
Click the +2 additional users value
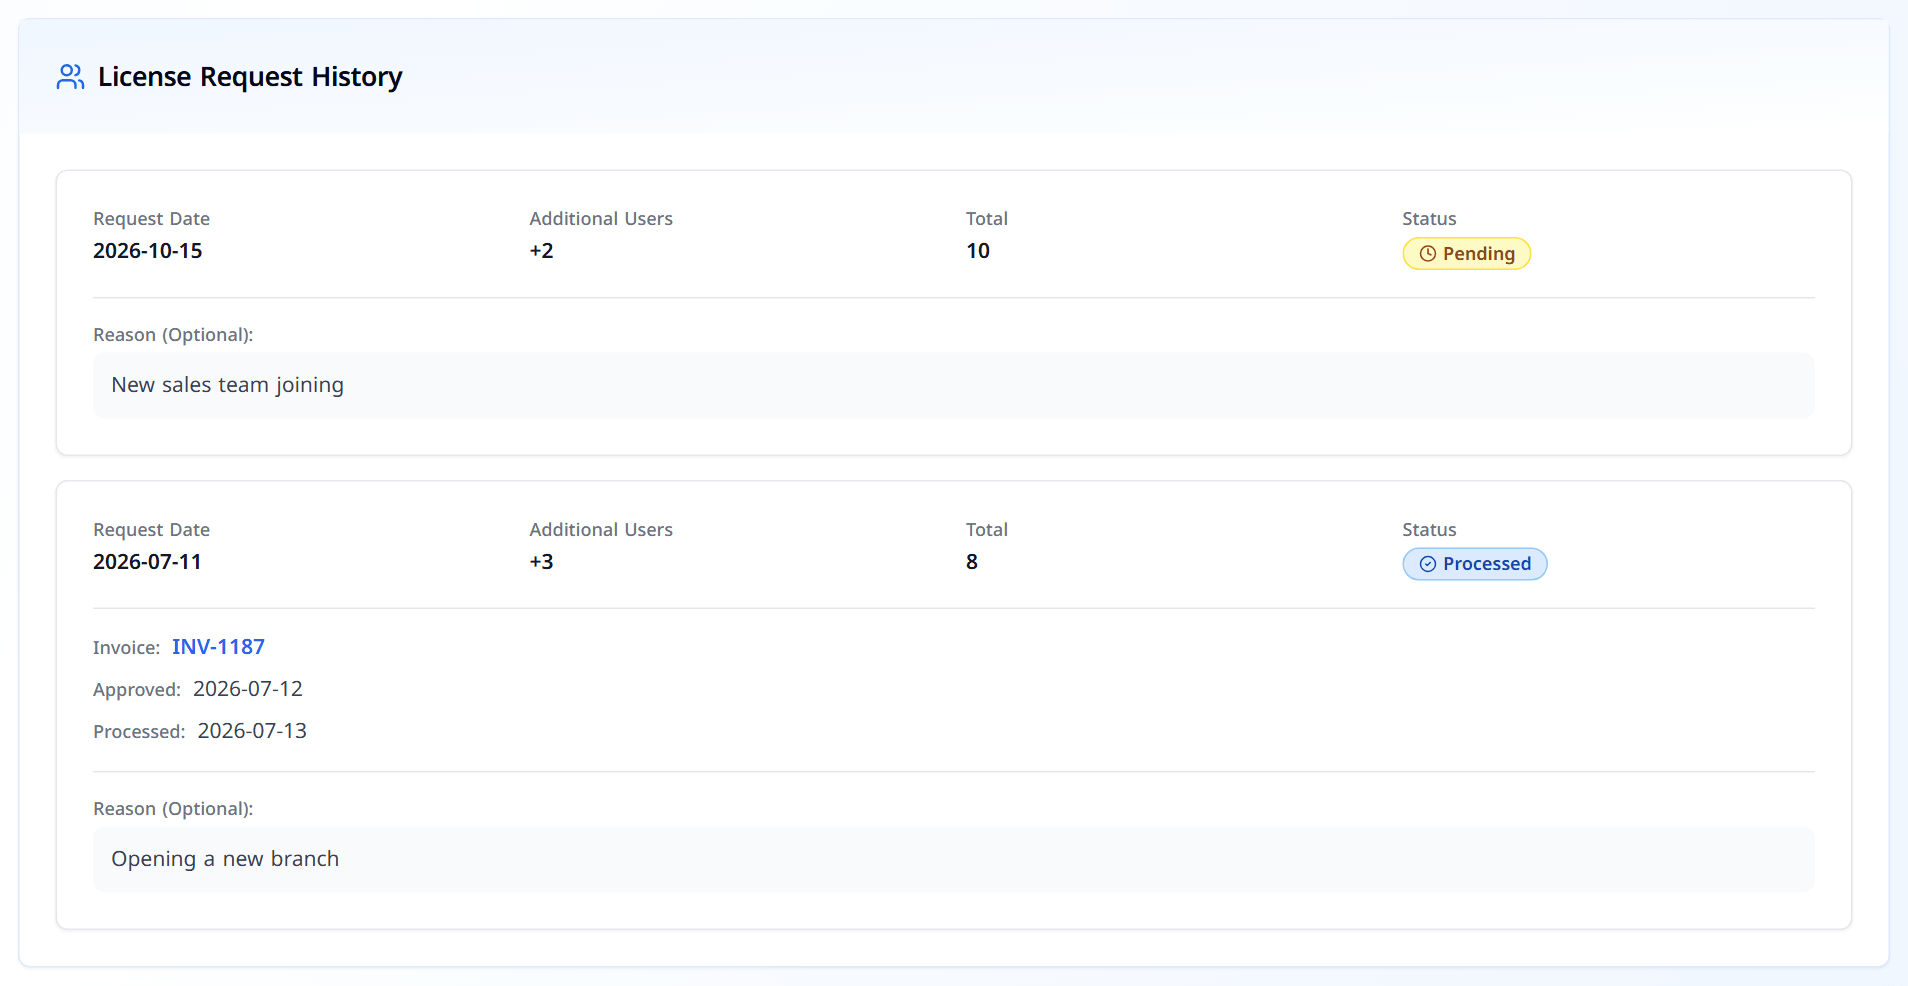(x=541, y=251)
